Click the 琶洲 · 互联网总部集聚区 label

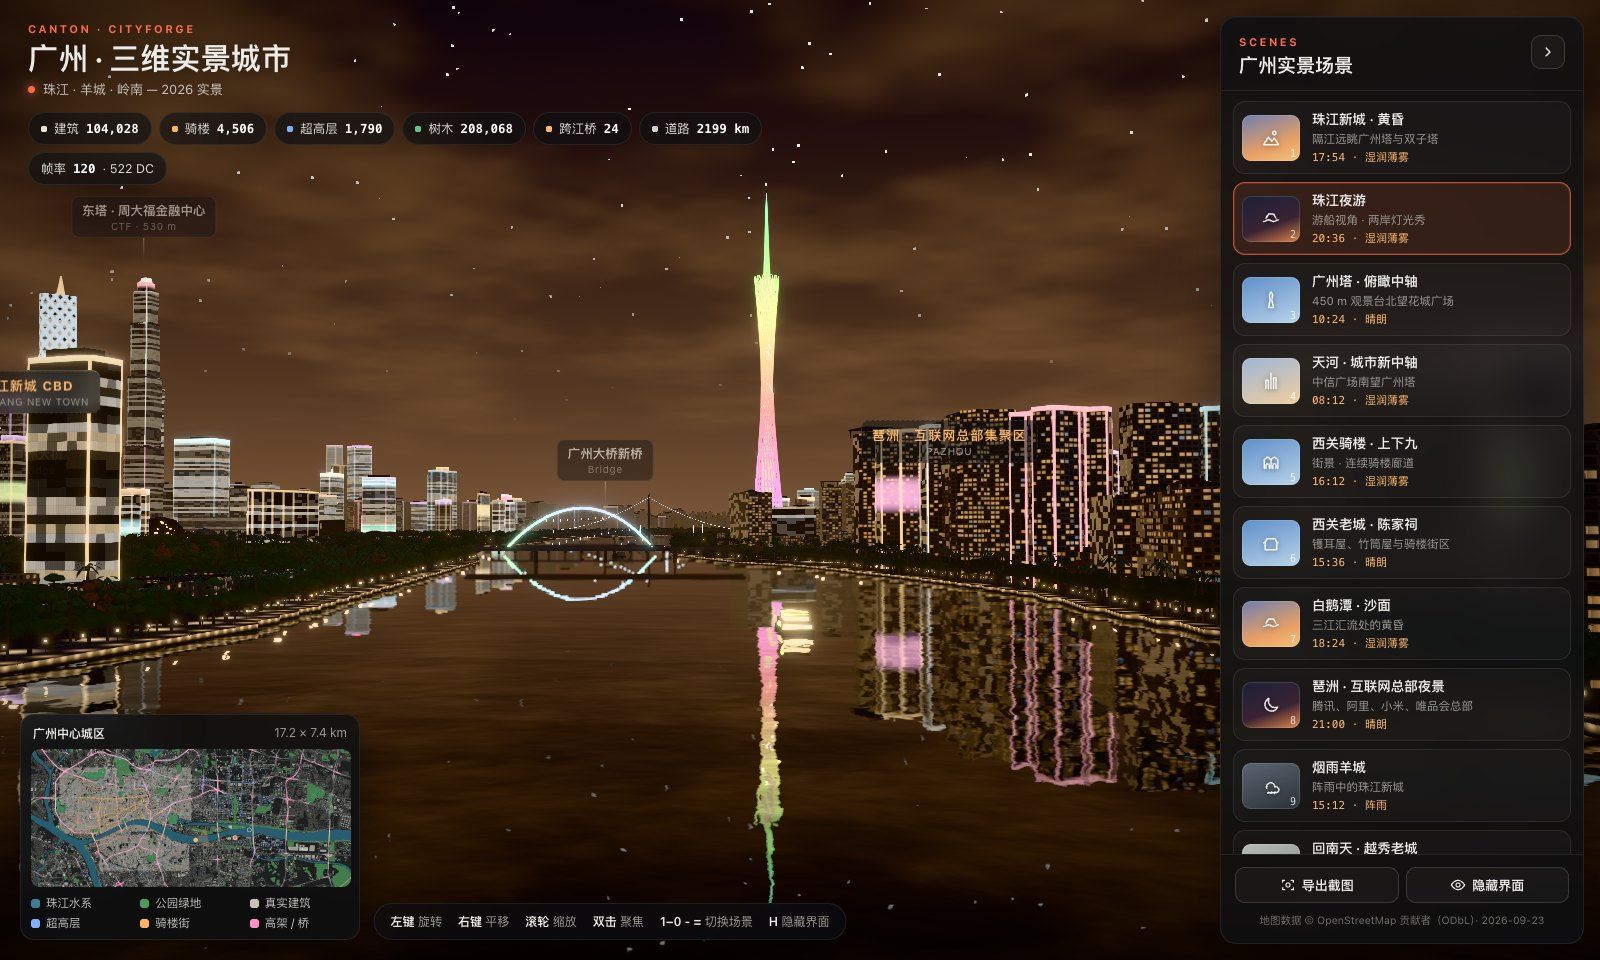tap(948, 441)
